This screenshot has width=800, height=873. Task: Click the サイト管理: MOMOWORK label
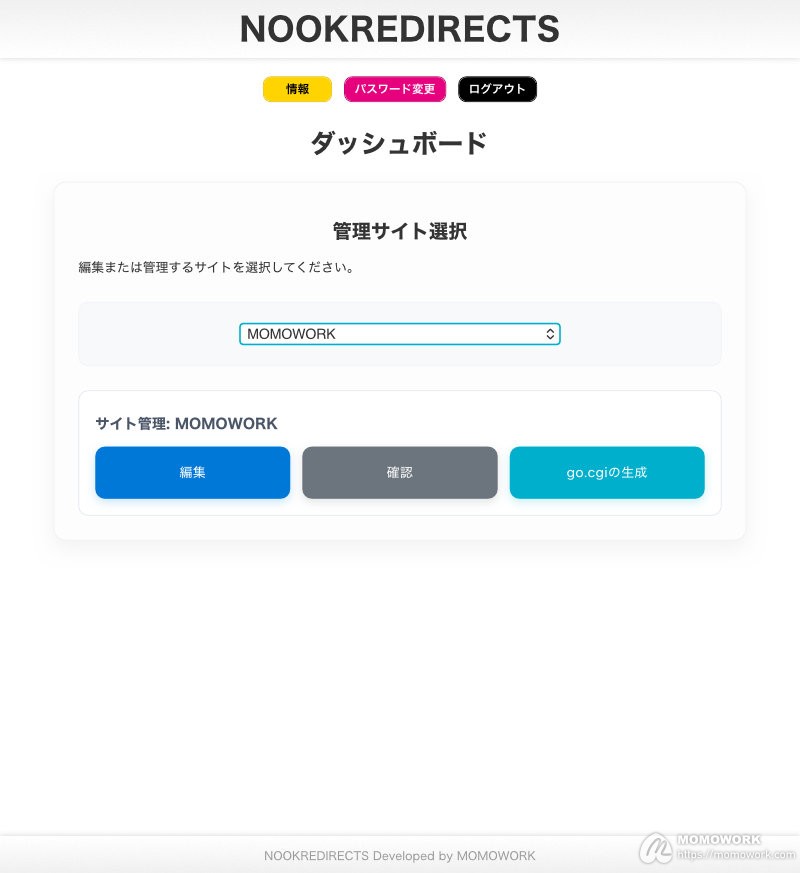tap(186, 424)
